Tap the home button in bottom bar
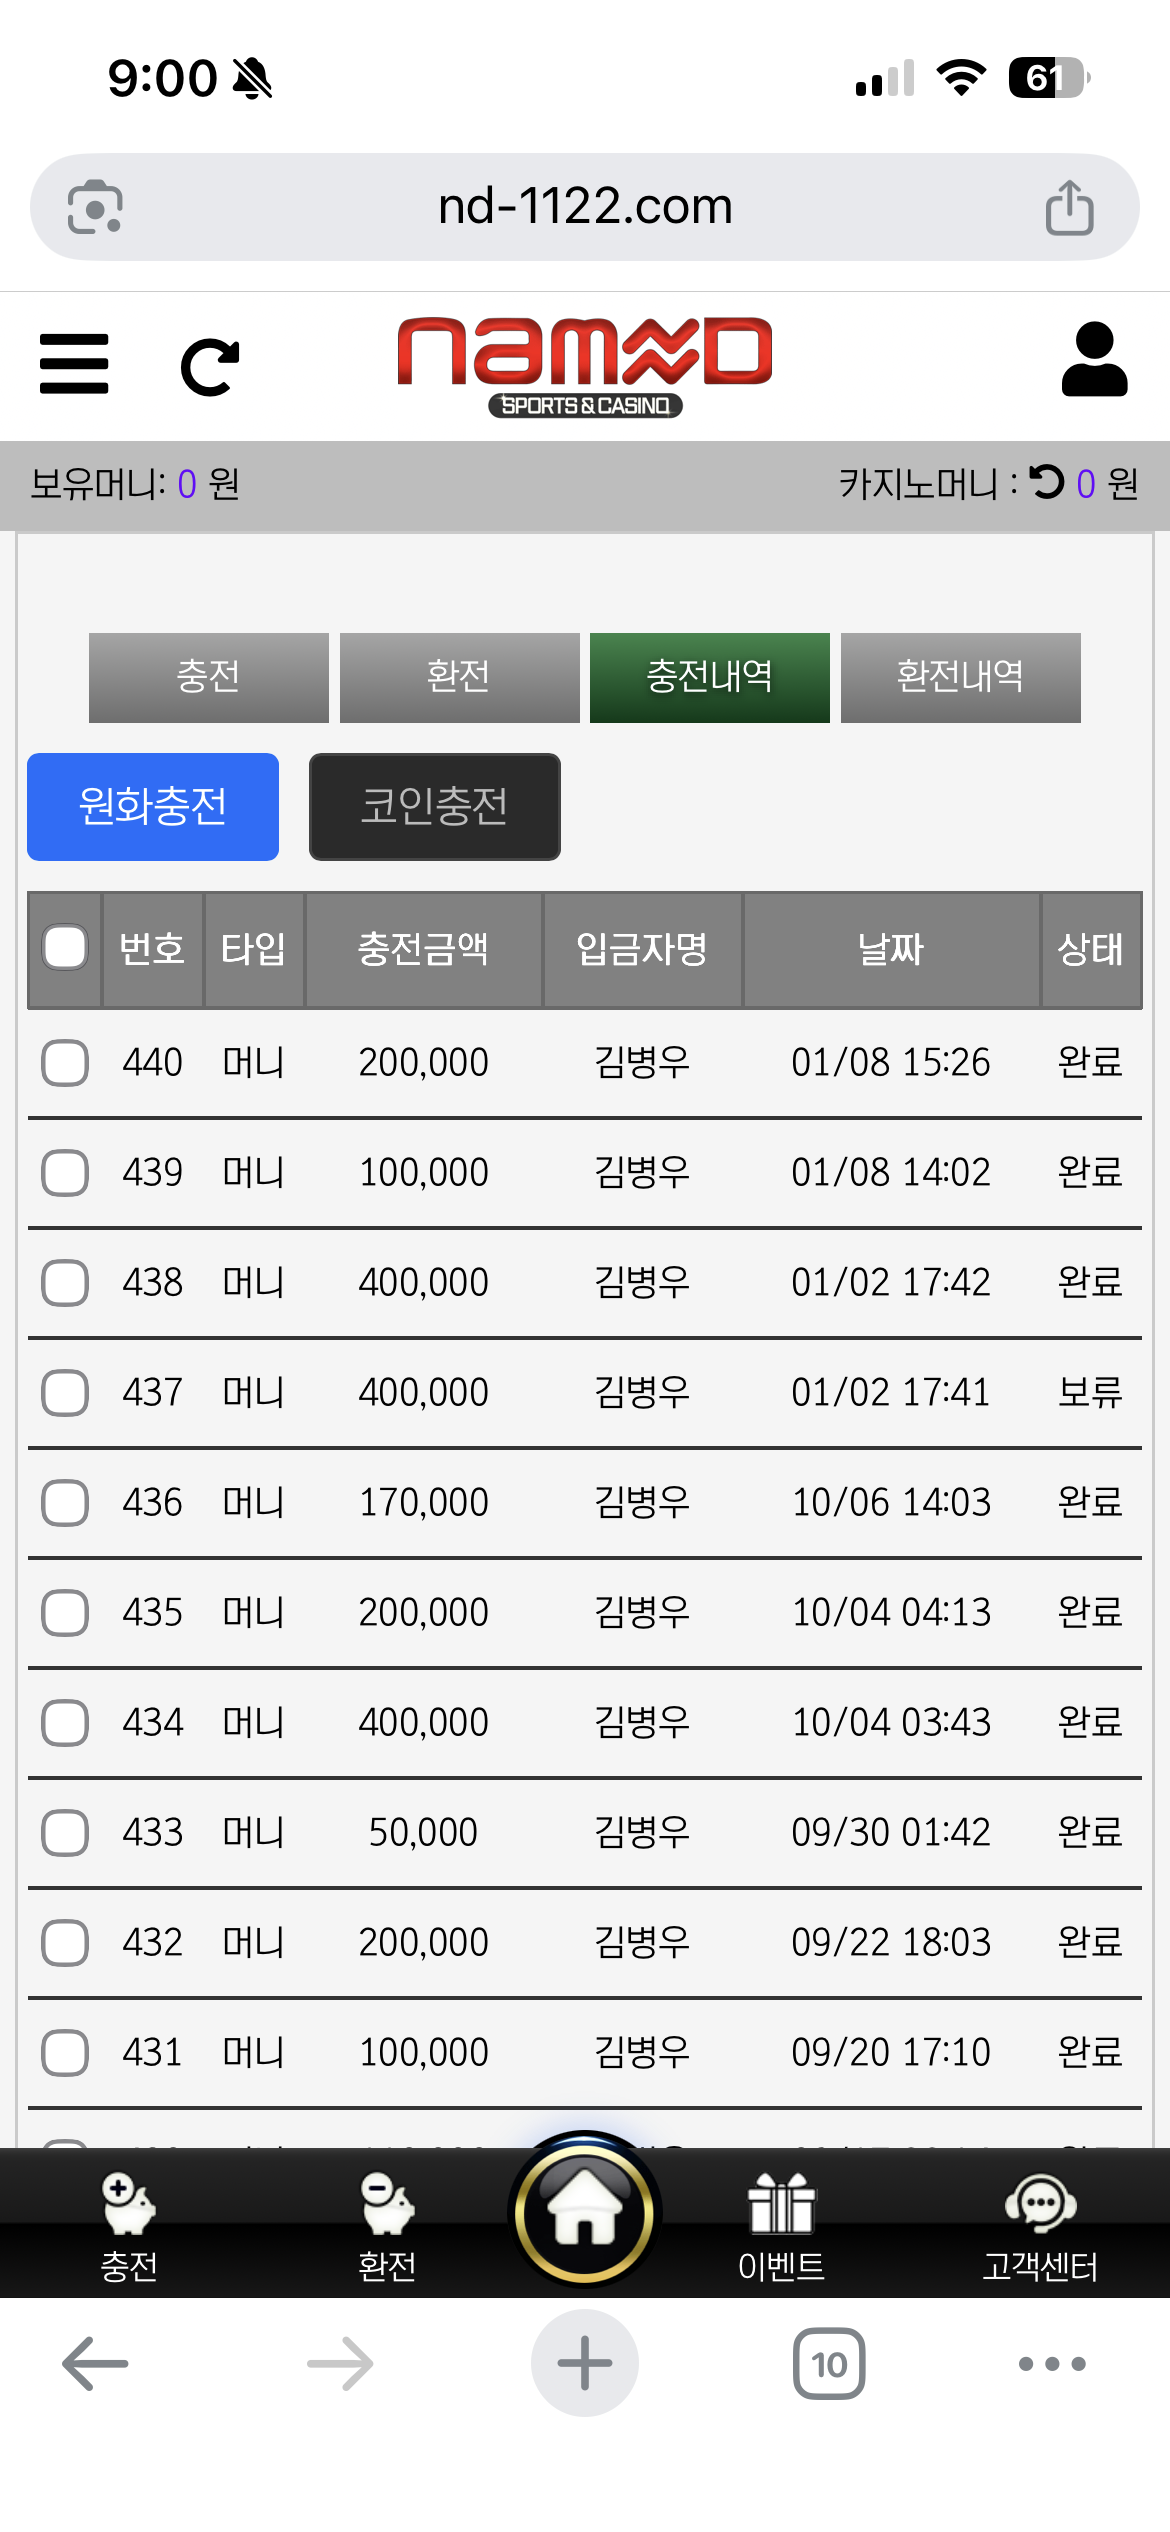This screenshot has height=2532, width=1170. (585, 2212)
